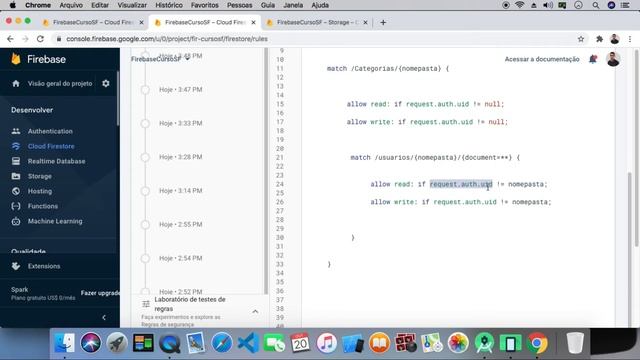The image size is (640, 360).
Task: Bookmark this page with star icon
Action: (581, 39)
